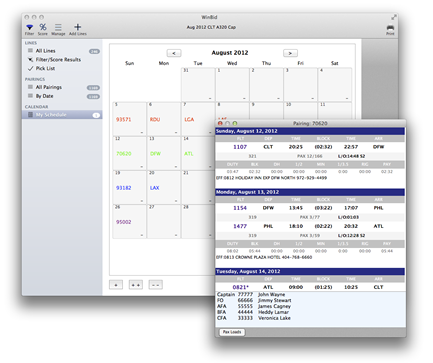Click the All Lines count badge
This screenshot has width=433, height=363.
pyautogui.click(x=94, y=51)
